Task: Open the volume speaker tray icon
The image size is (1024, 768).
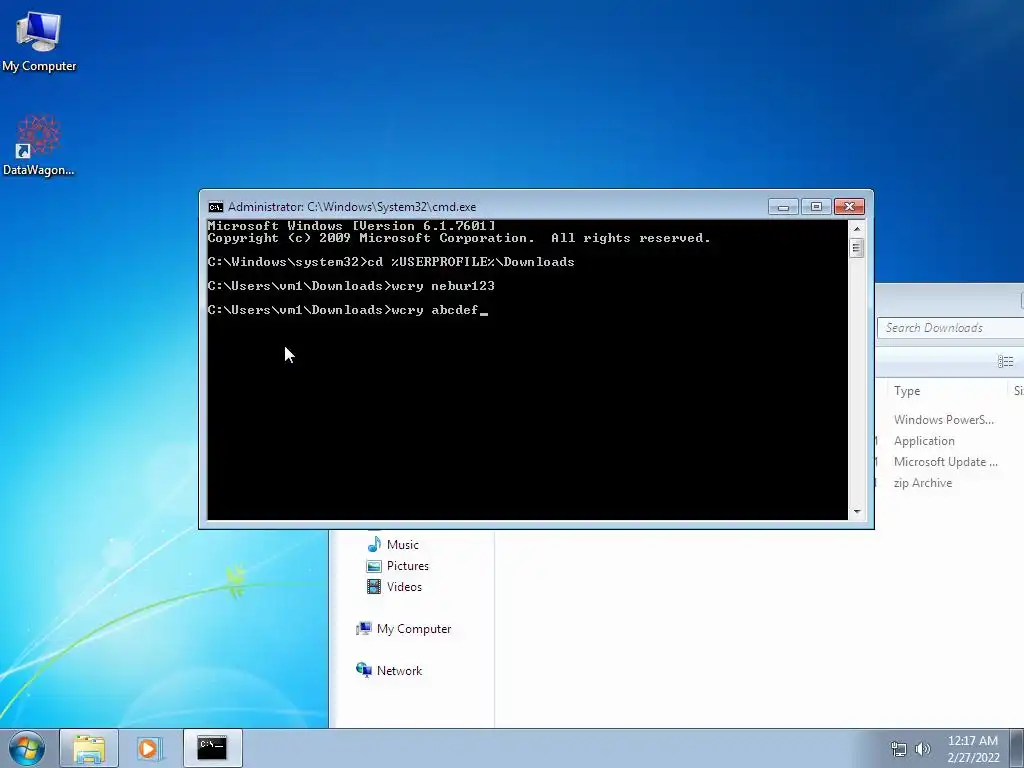Action: tap(923, 749)
